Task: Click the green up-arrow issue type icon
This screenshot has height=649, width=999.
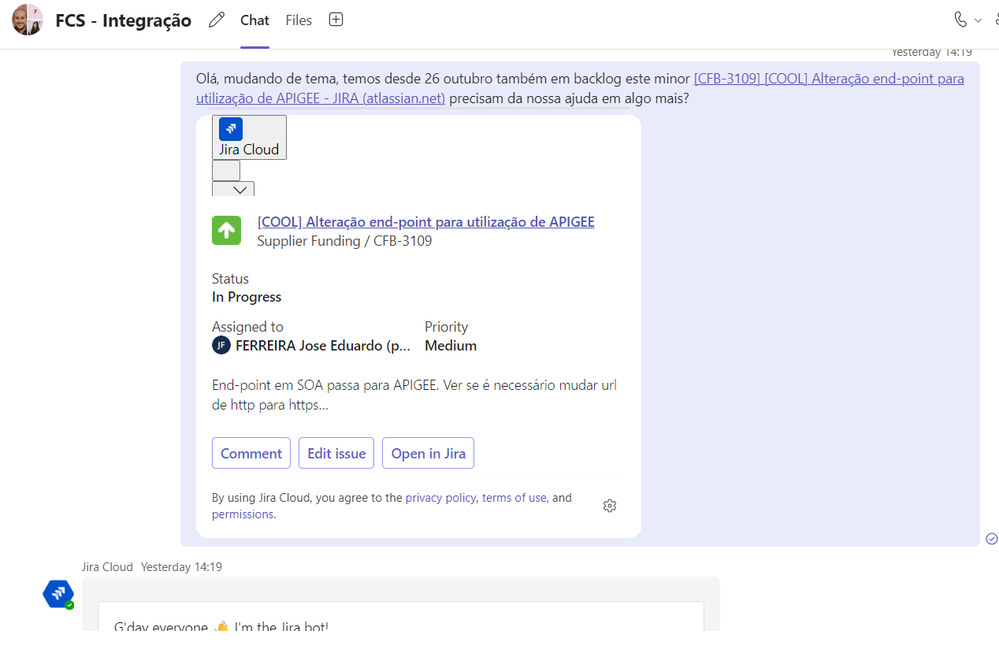Action: pyautogui.click(x=226, y=231)
